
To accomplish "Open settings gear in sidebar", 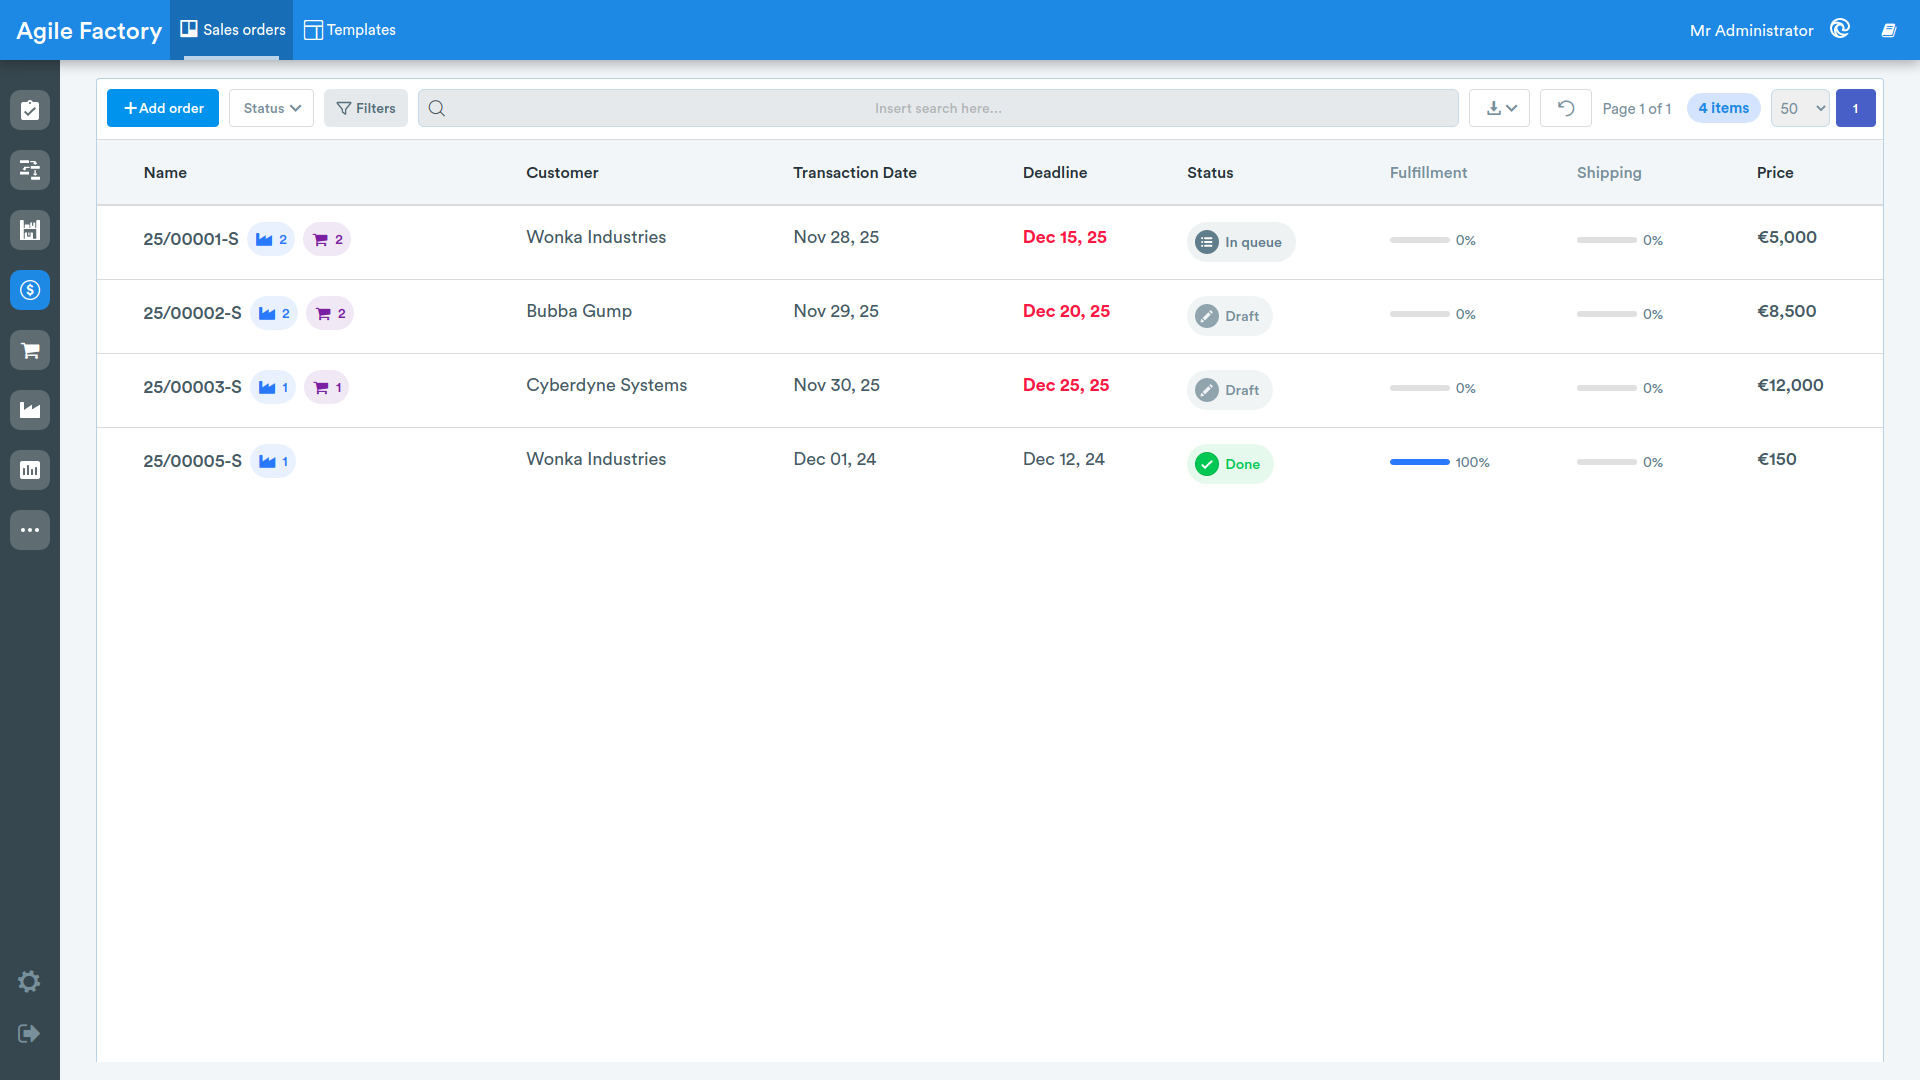I will point(29,982).
